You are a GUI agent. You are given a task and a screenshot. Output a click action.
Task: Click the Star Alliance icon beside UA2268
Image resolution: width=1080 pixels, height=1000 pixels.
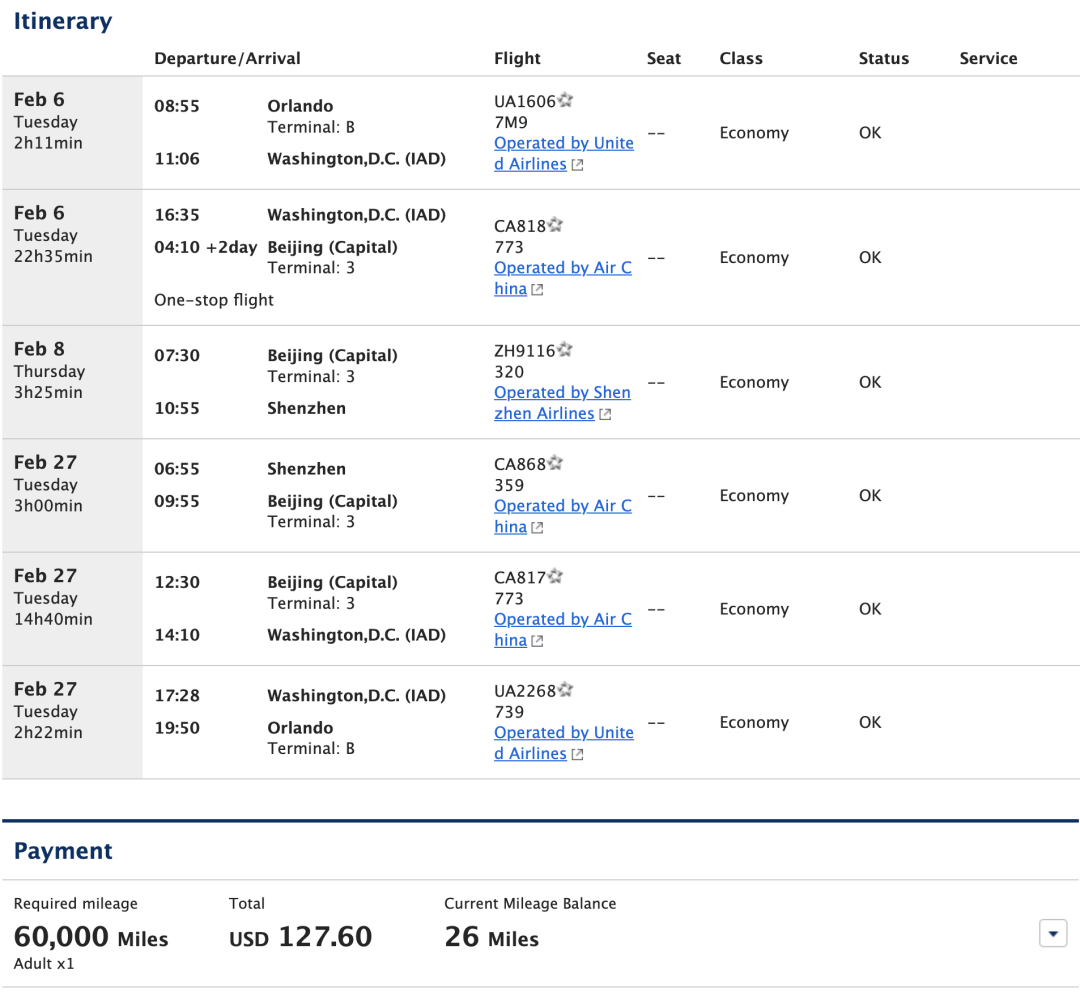coord(565,690)
